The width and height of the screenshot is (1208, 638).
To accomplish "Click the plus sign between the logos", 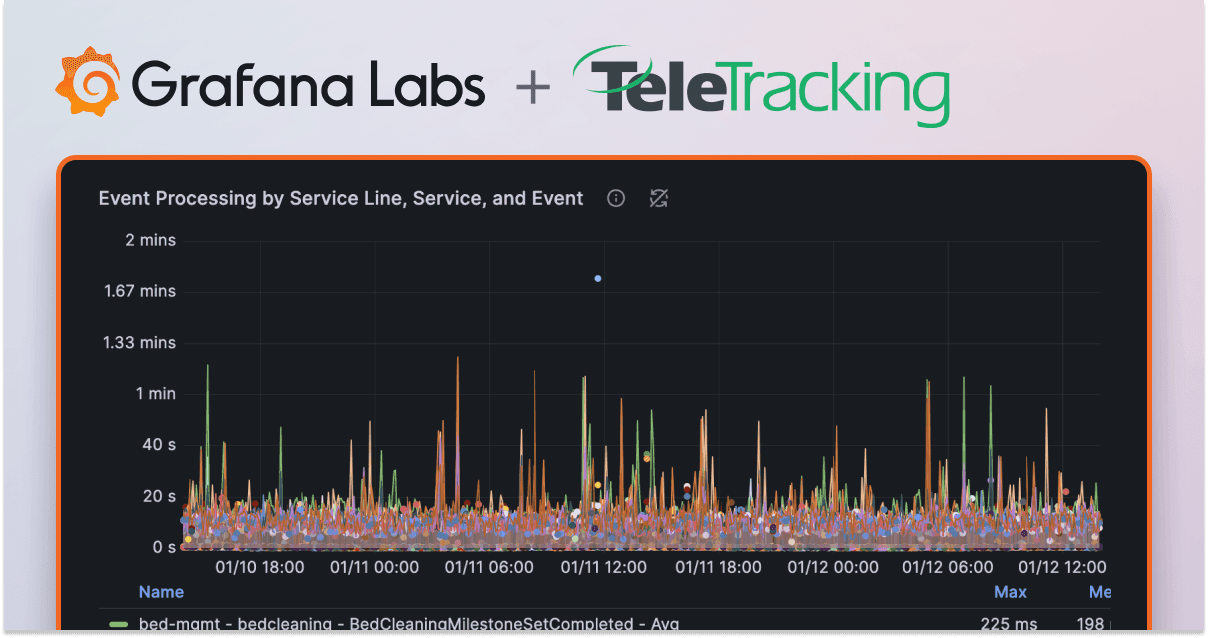I will 533,86.
